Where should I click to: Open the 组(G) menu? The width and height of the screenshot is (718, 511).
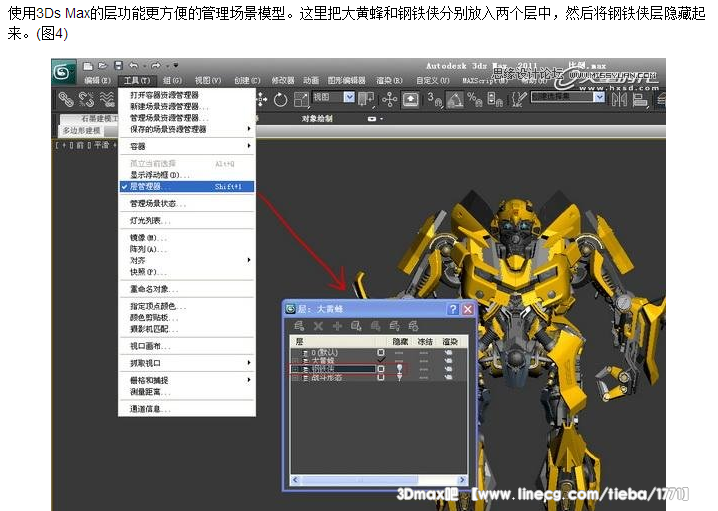[172, 80]
